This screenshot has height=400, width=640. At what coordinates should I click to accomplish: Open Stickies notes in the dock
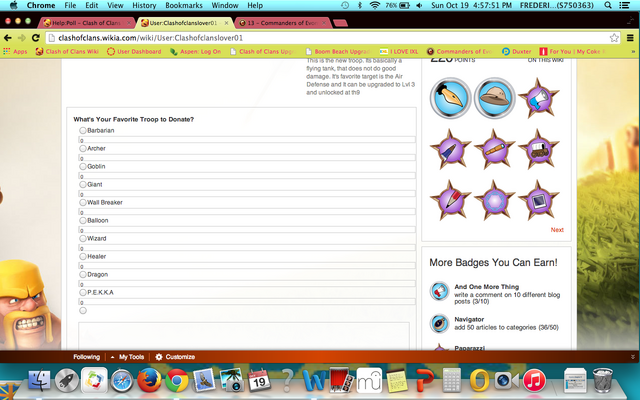(x=397, y=380)
